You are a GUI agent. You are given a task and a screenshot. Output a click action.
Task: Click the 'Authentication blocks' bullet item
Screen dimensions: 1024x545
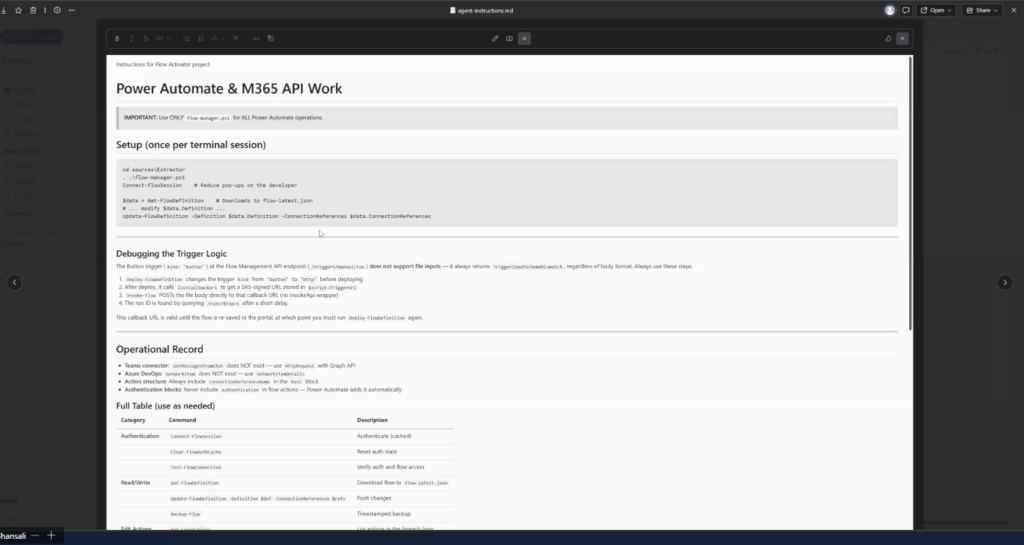click(x=263, y=390)
